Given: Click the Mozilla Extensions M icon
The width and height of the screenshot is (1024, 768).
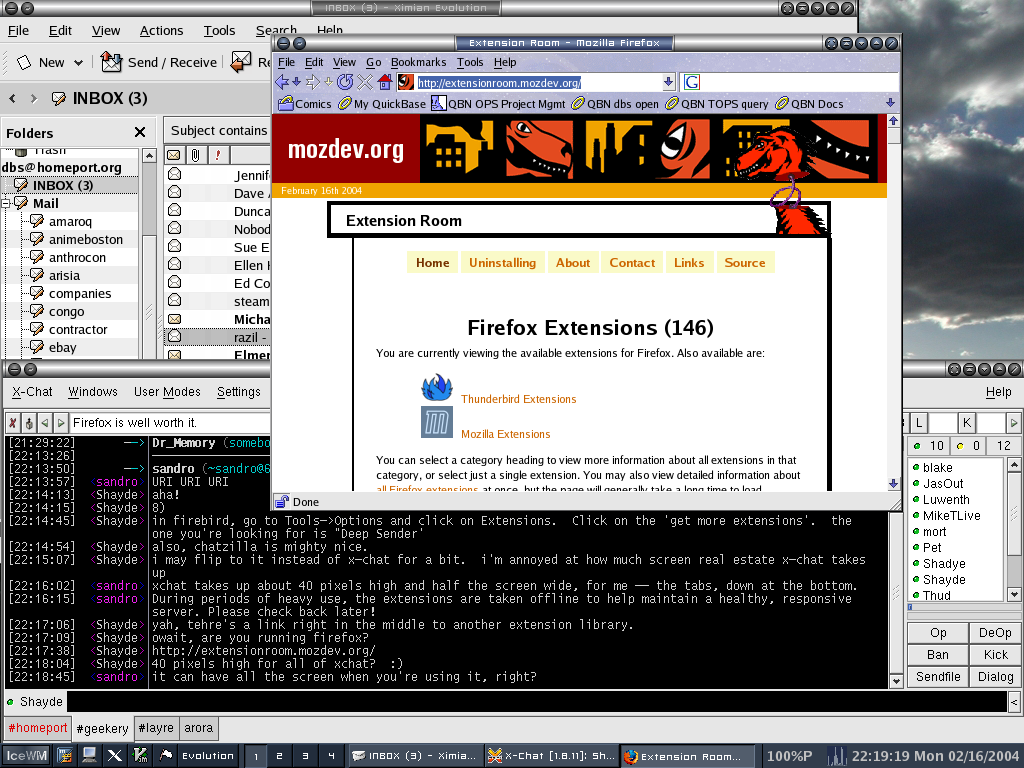Looking at the screenshot, I should point(437,422).
